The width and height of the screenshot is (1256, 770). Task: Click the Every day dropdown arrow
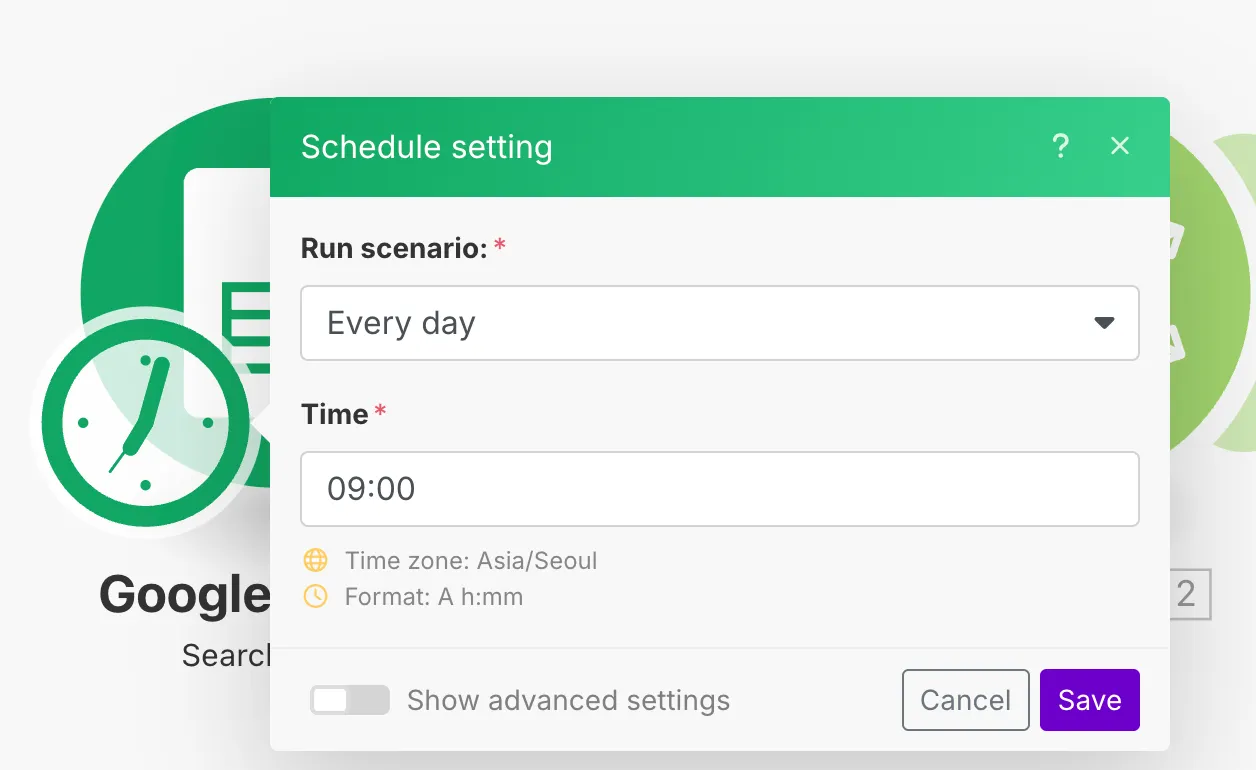coord(1104,323)
